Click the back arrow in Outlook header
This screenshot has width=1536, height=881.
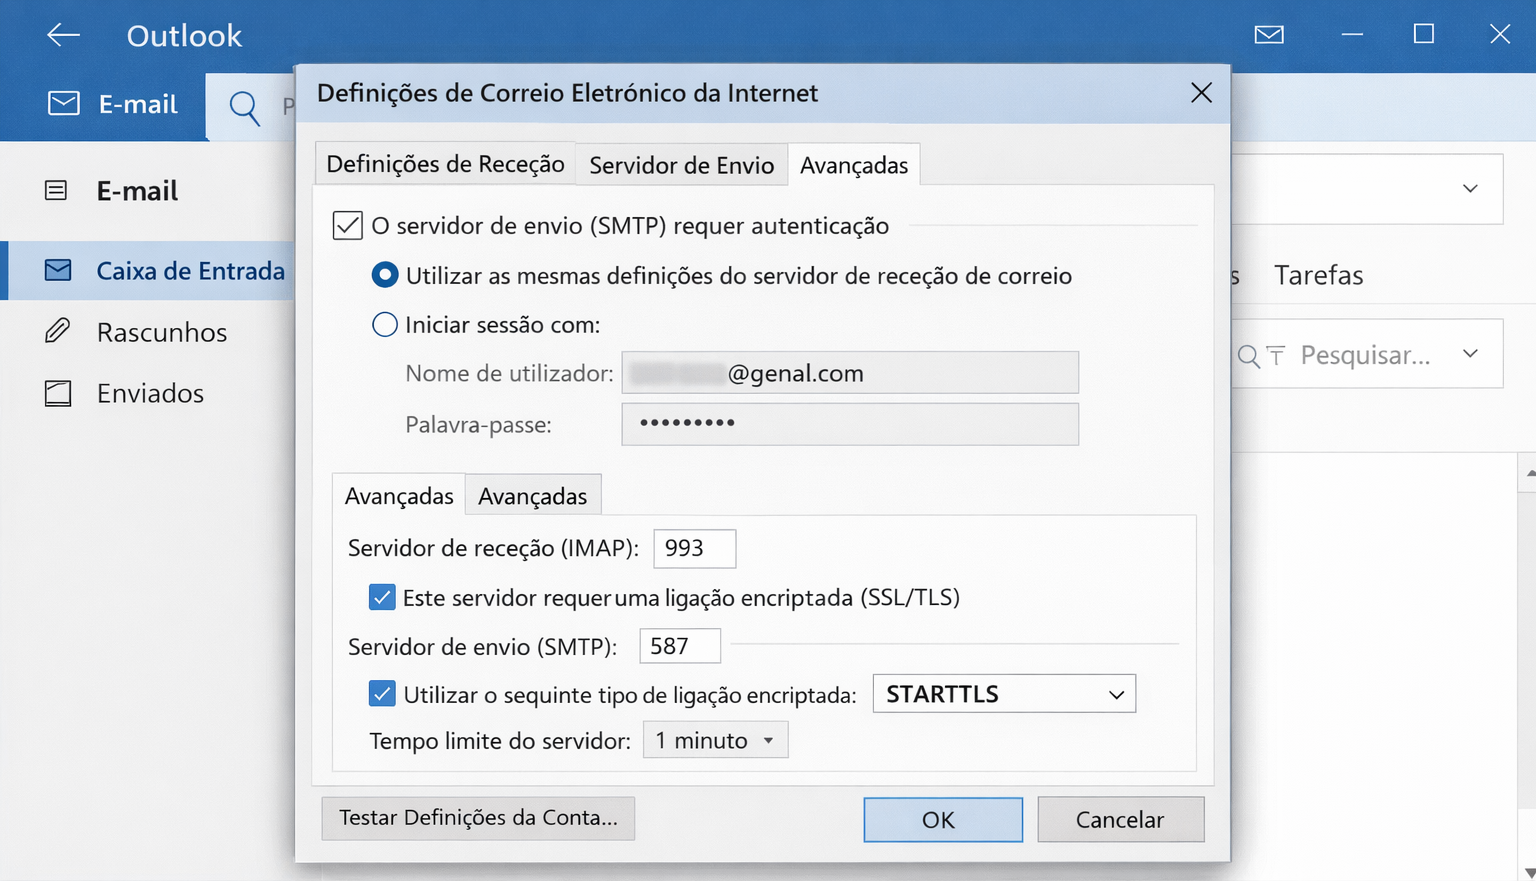coord(63,35)
